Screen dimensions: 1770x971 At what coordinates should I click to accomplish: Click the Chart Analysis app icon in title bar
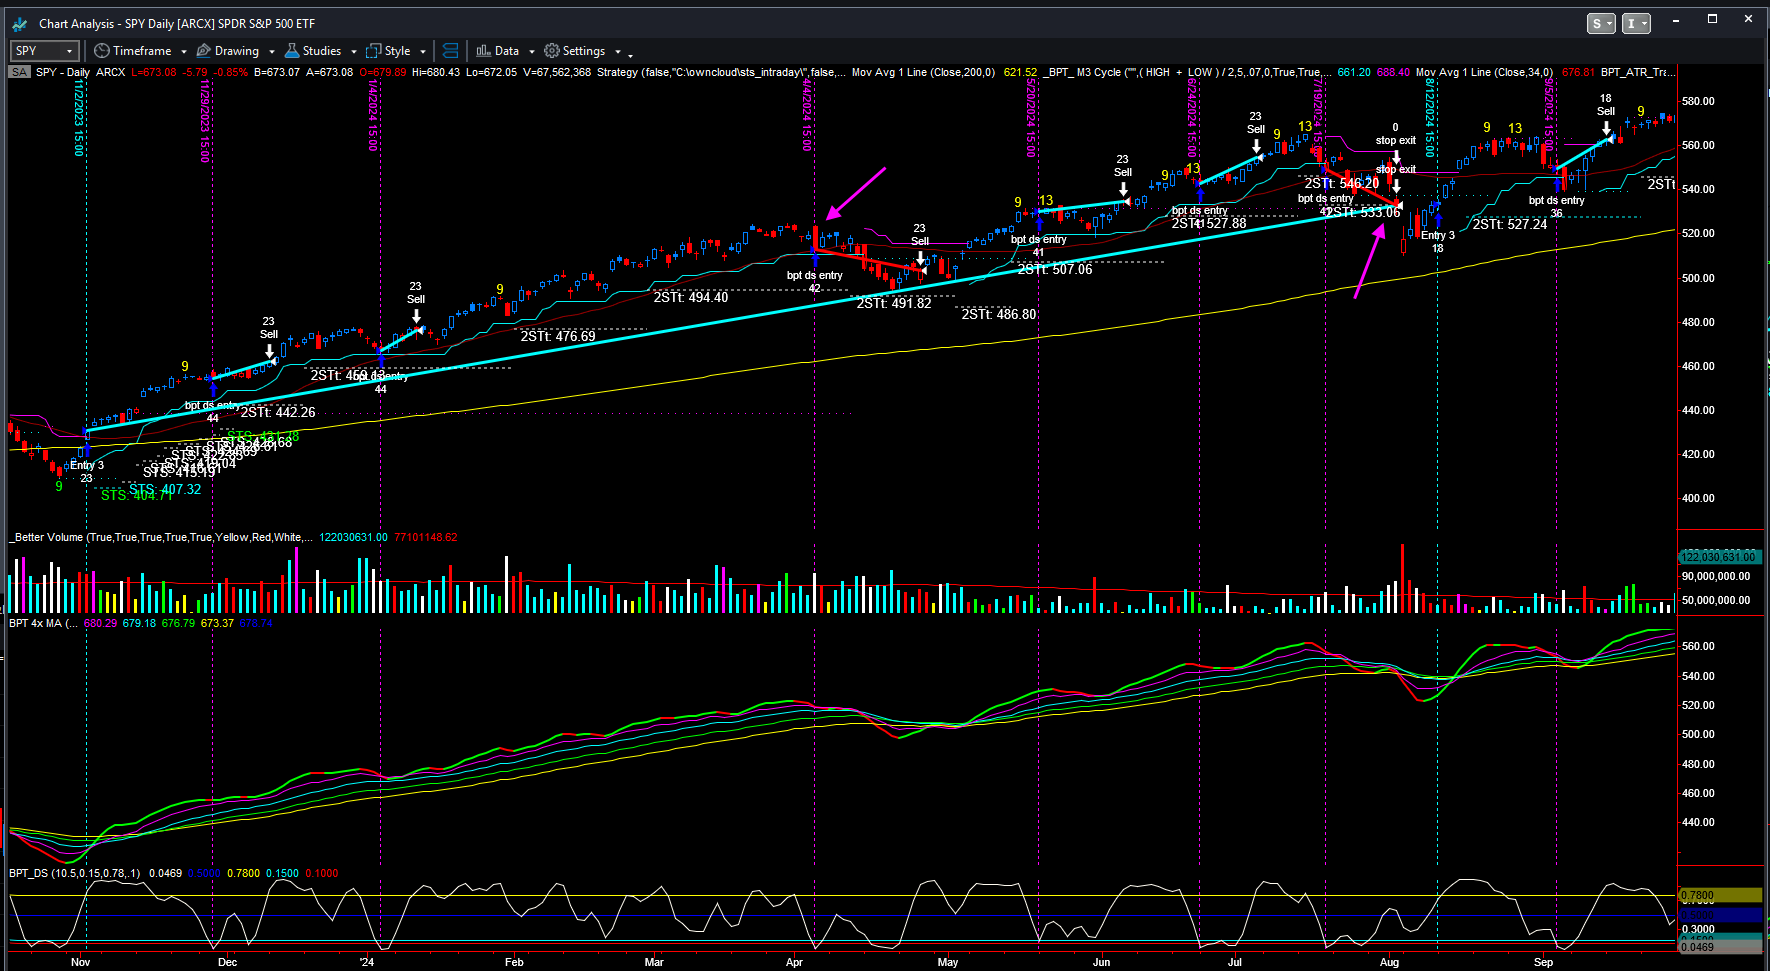point(20,23)
